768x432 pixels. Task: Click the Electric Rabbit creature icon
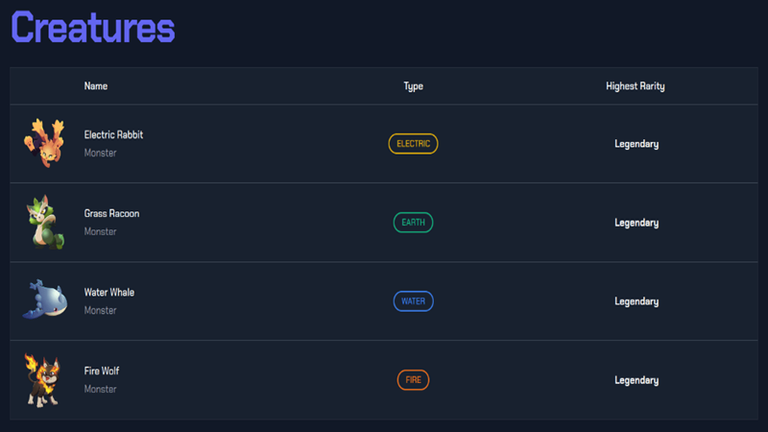tap(45, 143)
